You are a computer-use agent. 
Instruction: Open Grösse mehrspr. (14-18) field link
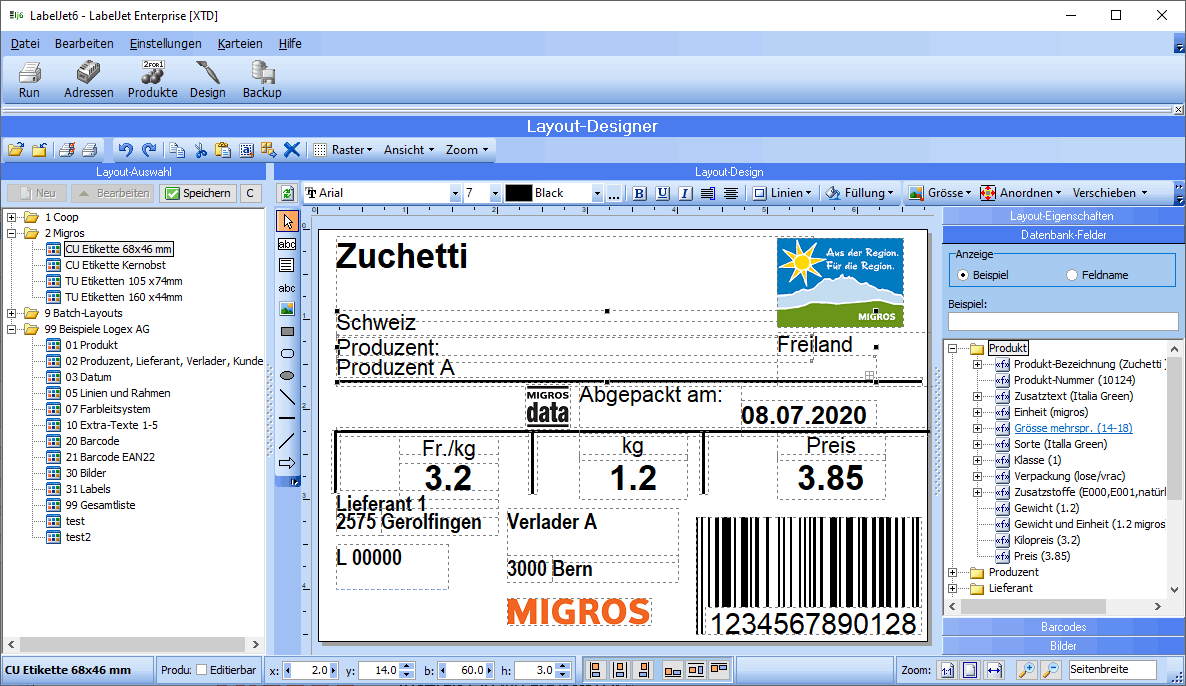click(1073, 428)
